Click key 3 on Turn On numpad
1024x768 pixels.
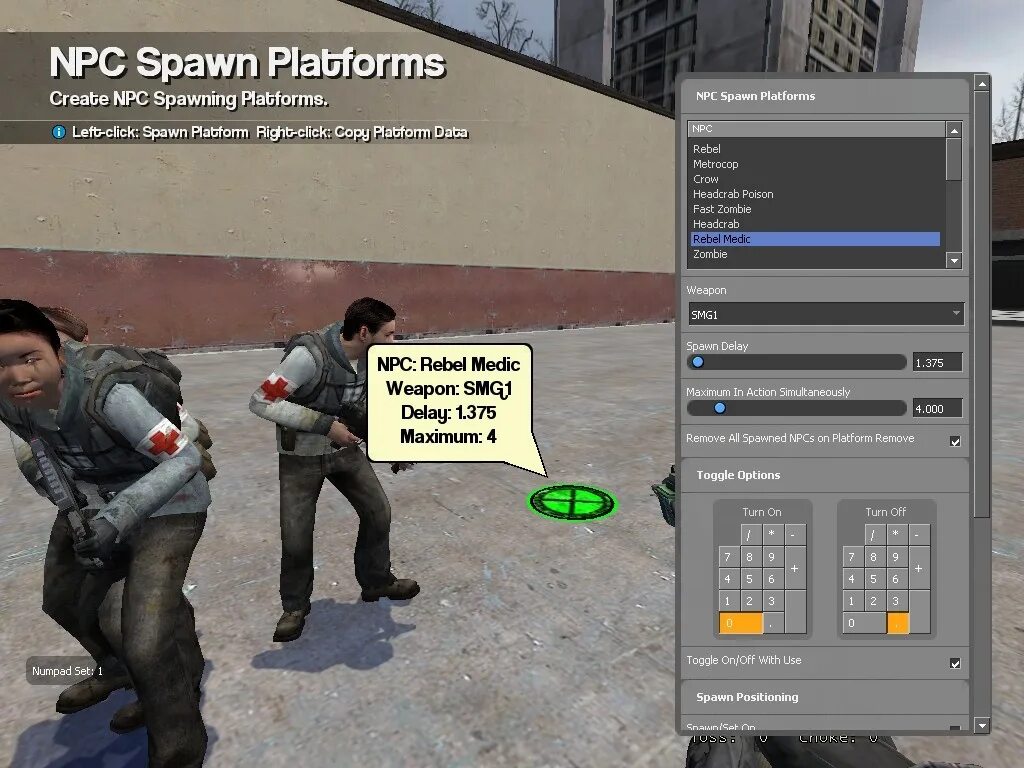coord(773,601)
